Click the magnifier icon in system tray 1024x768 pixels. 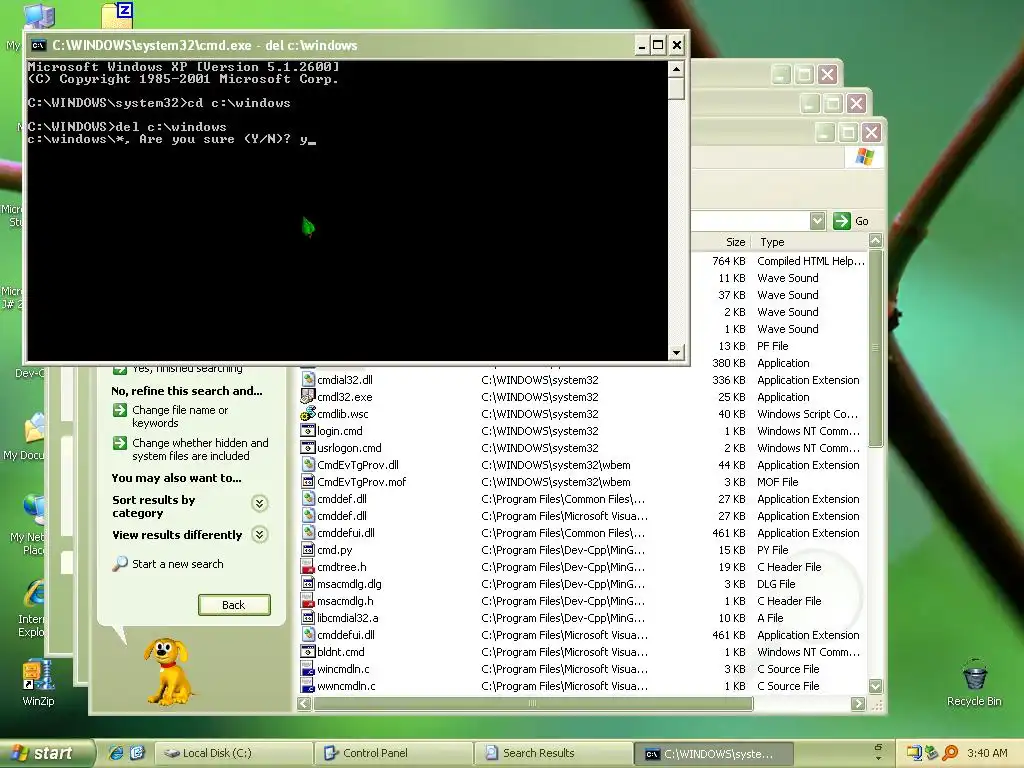coord(950,753)
